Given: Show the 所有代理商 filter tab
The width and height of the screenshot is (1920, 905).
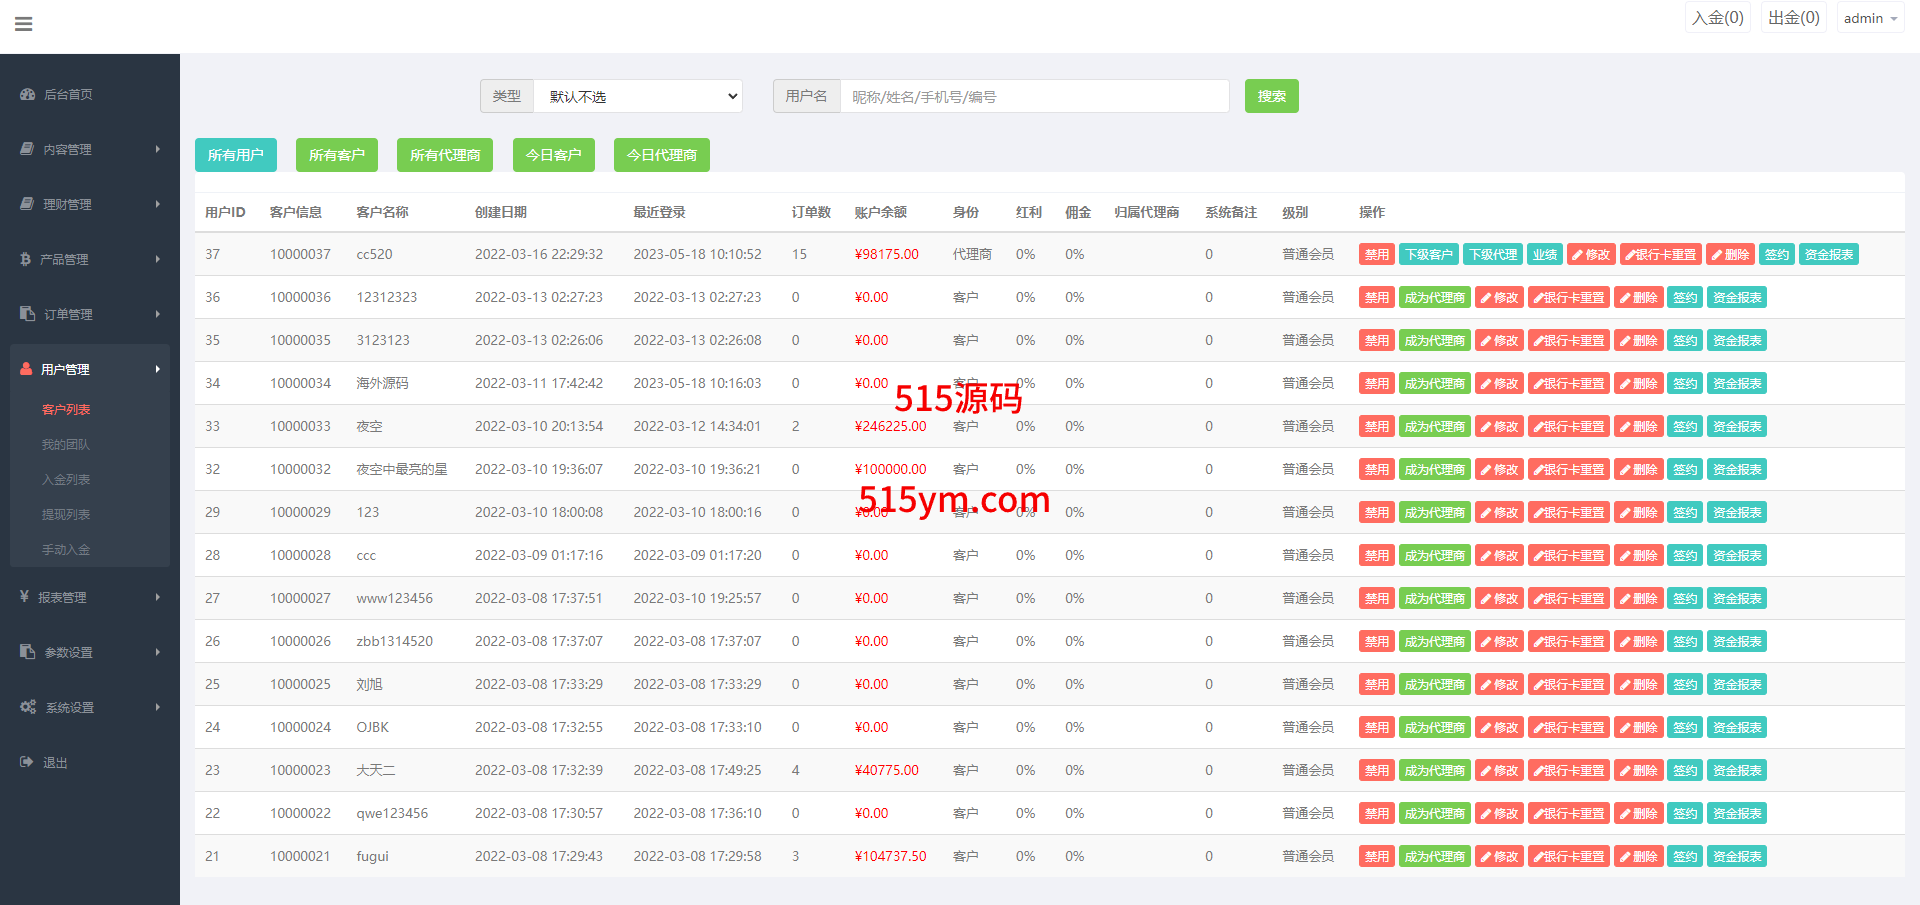Looking at the screenshot, I should click(445, 155).
